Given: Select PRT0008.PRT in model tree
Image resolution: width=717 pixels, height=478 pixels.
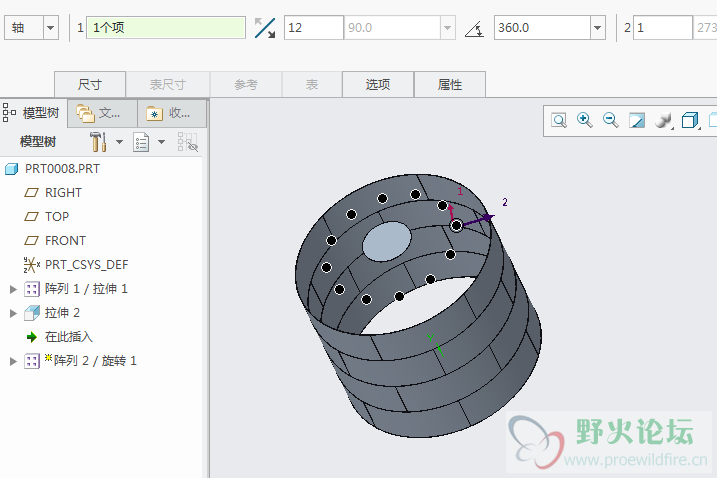Looking at the screenshot, I should tap(62, 169).
